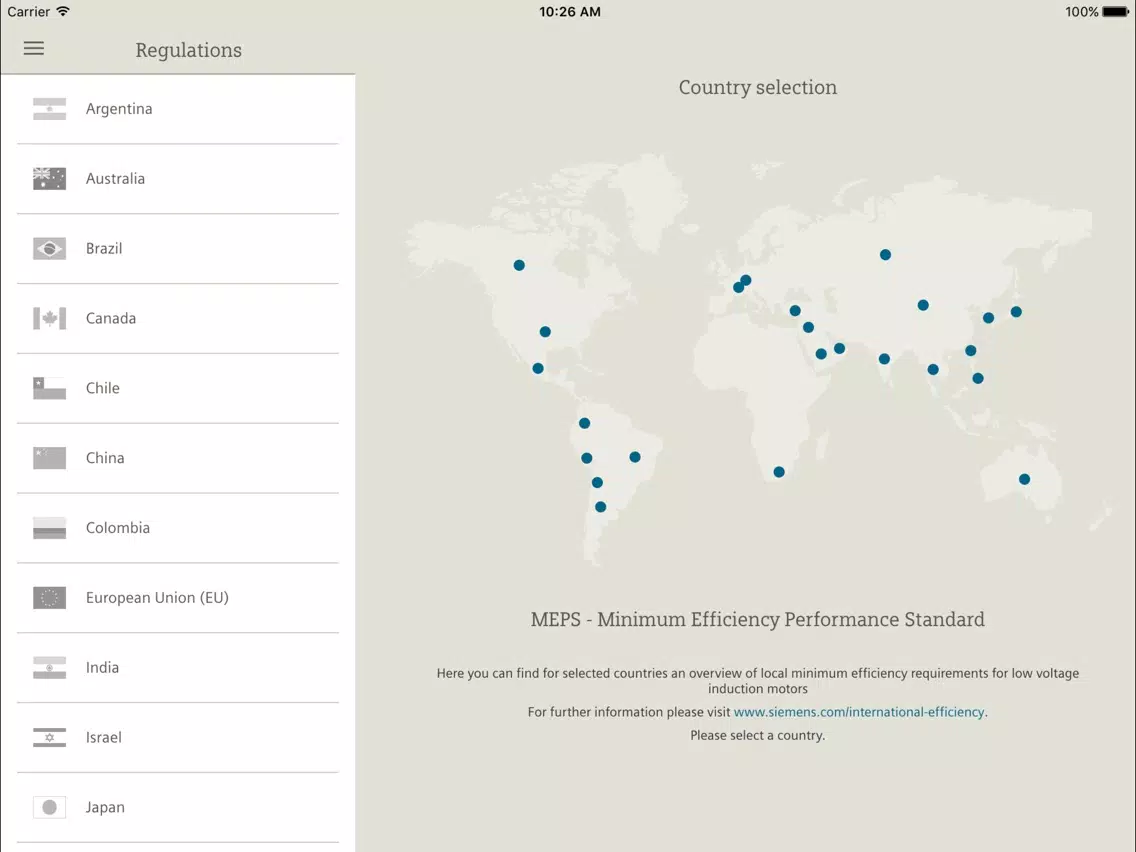Click the MEPS Minimum Efficiency Performance Standard heading
1136x852 pixels.
point(758,619)
